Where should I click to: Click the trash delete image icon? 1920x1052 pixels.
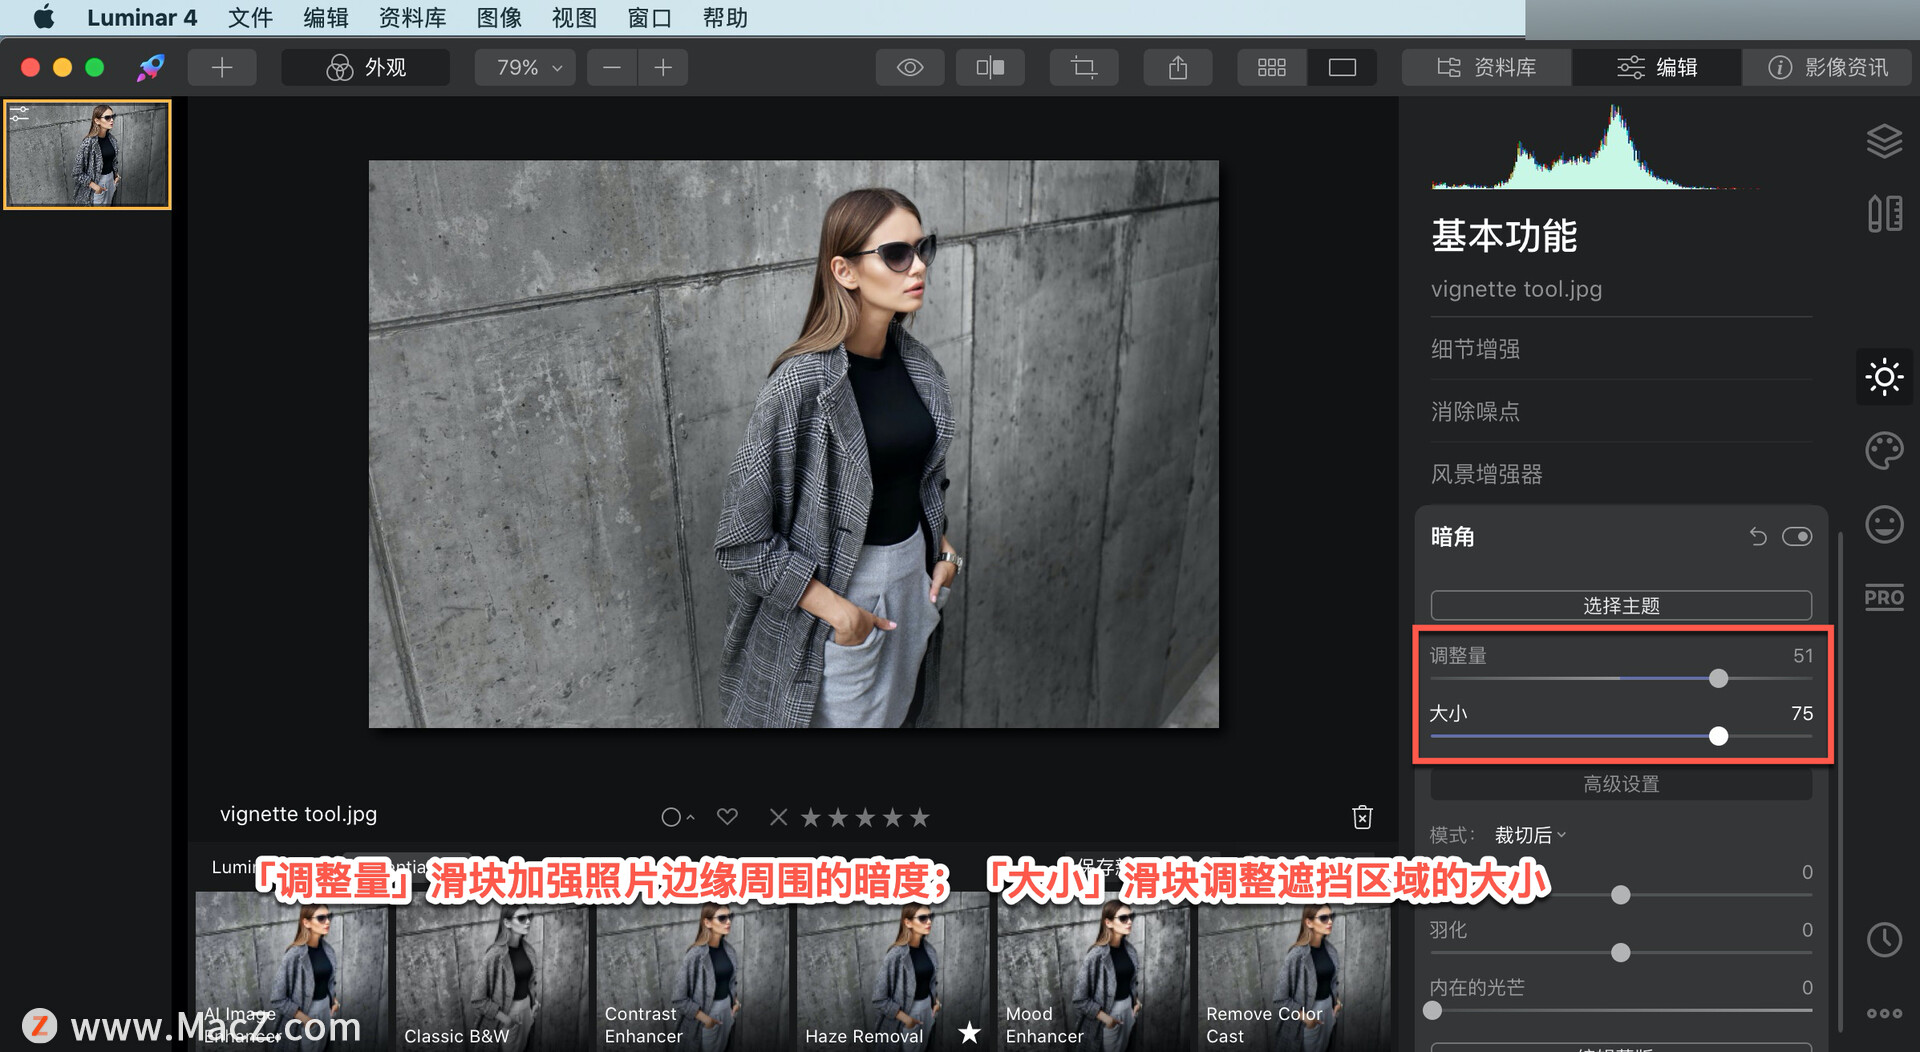[x=1362, y=817]
